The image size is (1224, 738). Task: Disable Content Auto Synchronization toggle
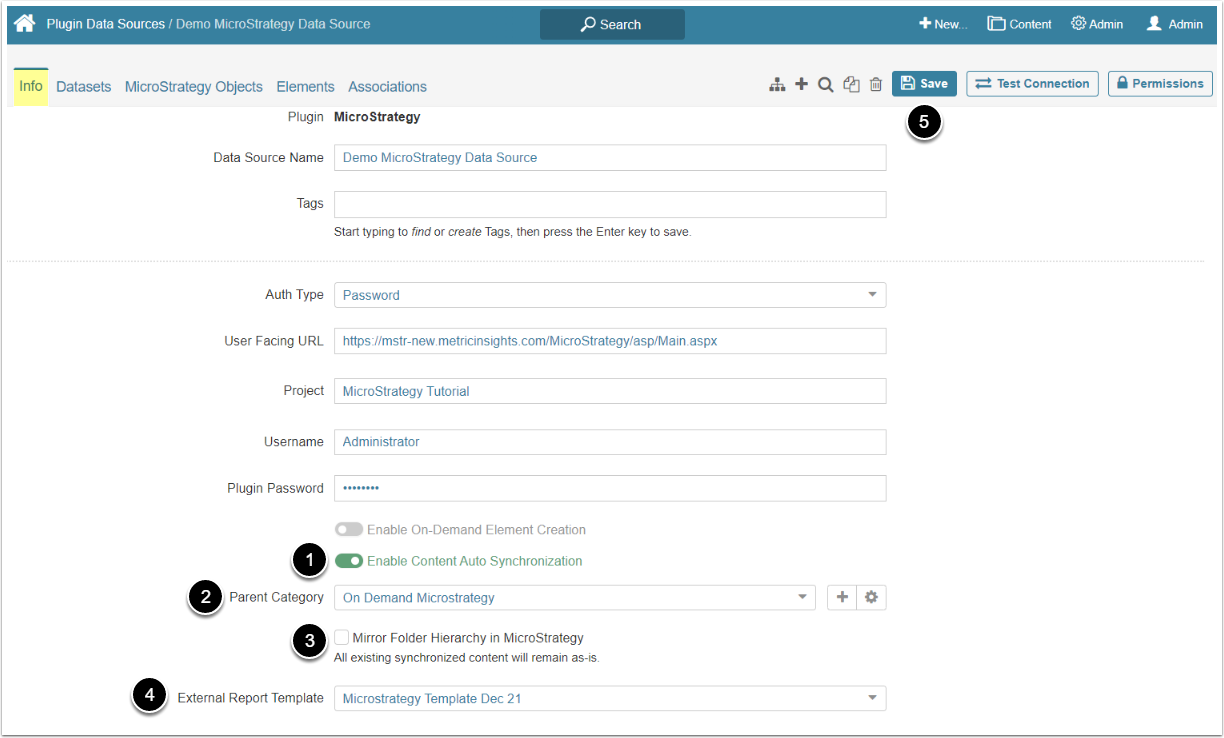tap(349, 561)
